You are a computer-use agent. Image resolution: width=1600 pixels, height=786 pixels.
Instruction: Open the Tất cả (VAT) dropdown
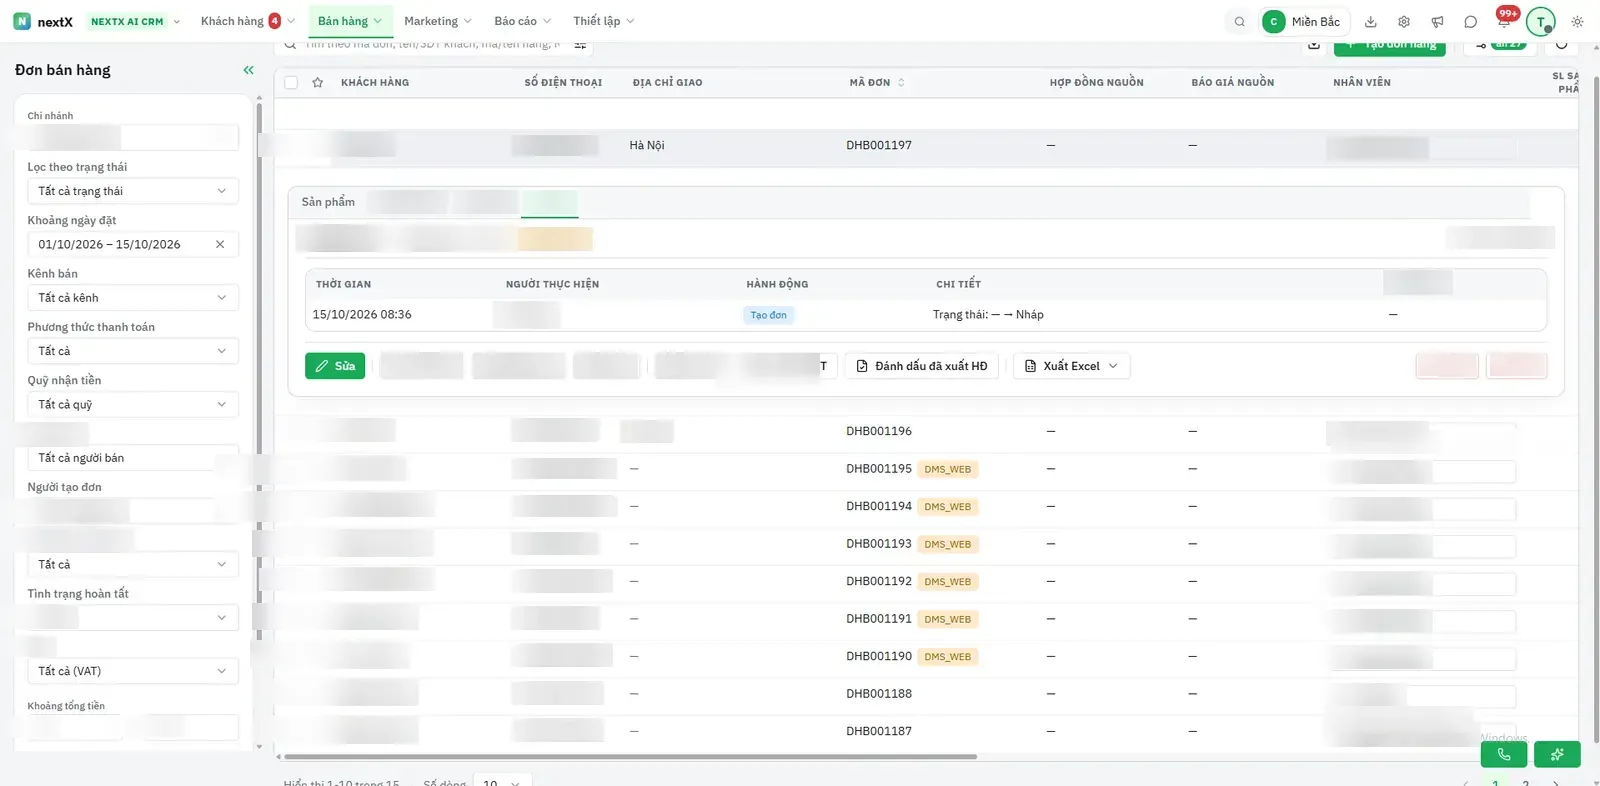133,671
